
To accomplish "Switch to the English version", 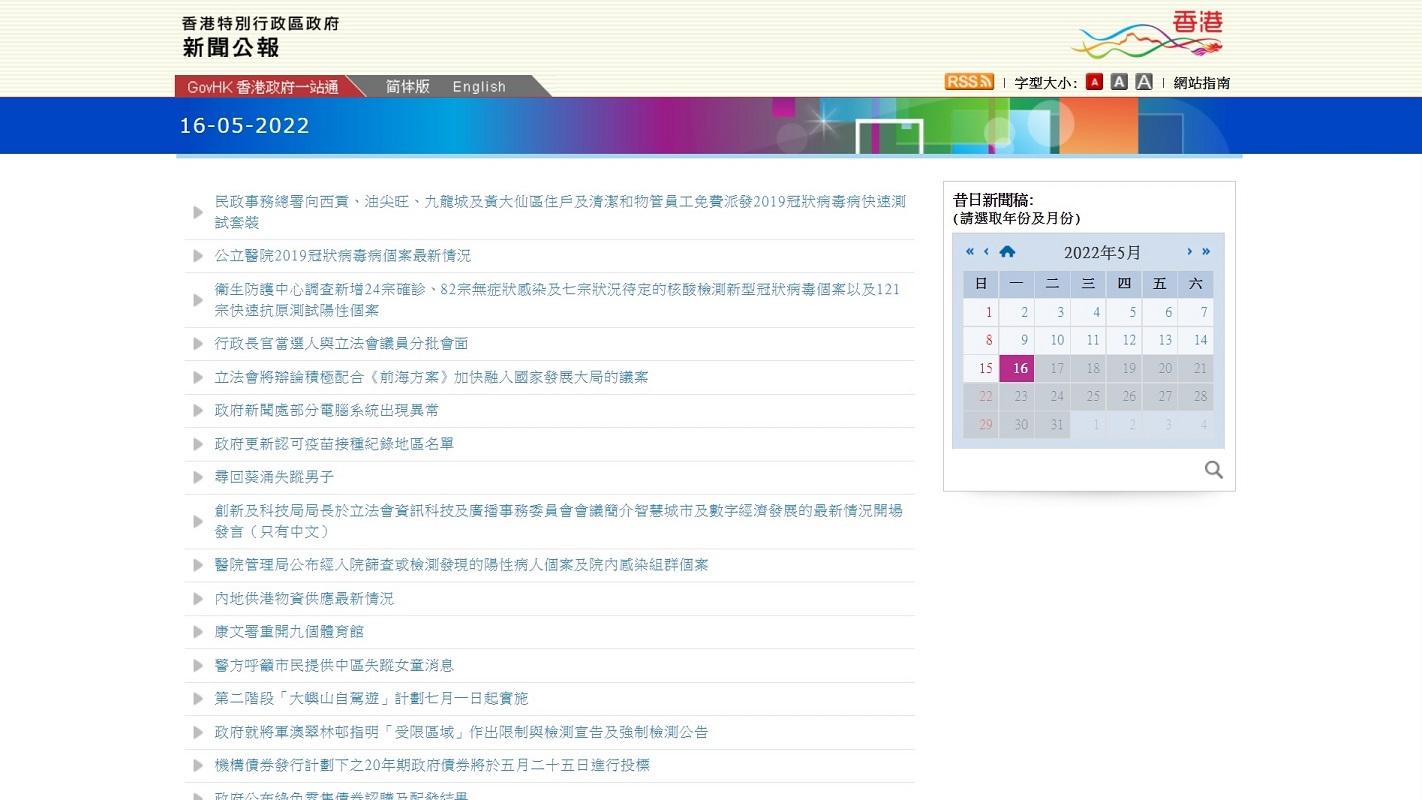I will 478,86.
